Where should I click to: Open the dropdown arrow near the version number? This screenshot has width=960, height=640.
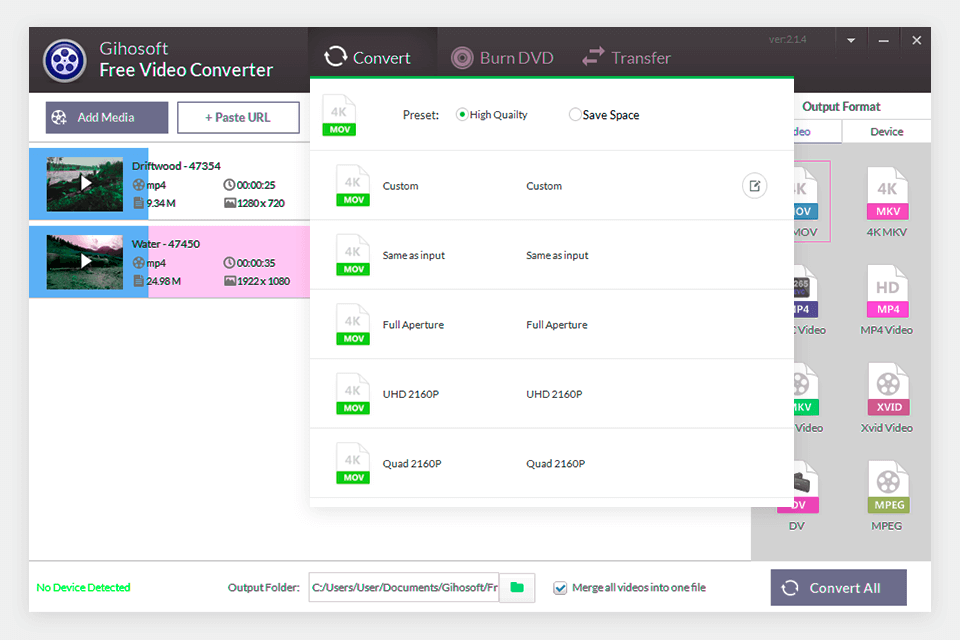tap(850, 39)
